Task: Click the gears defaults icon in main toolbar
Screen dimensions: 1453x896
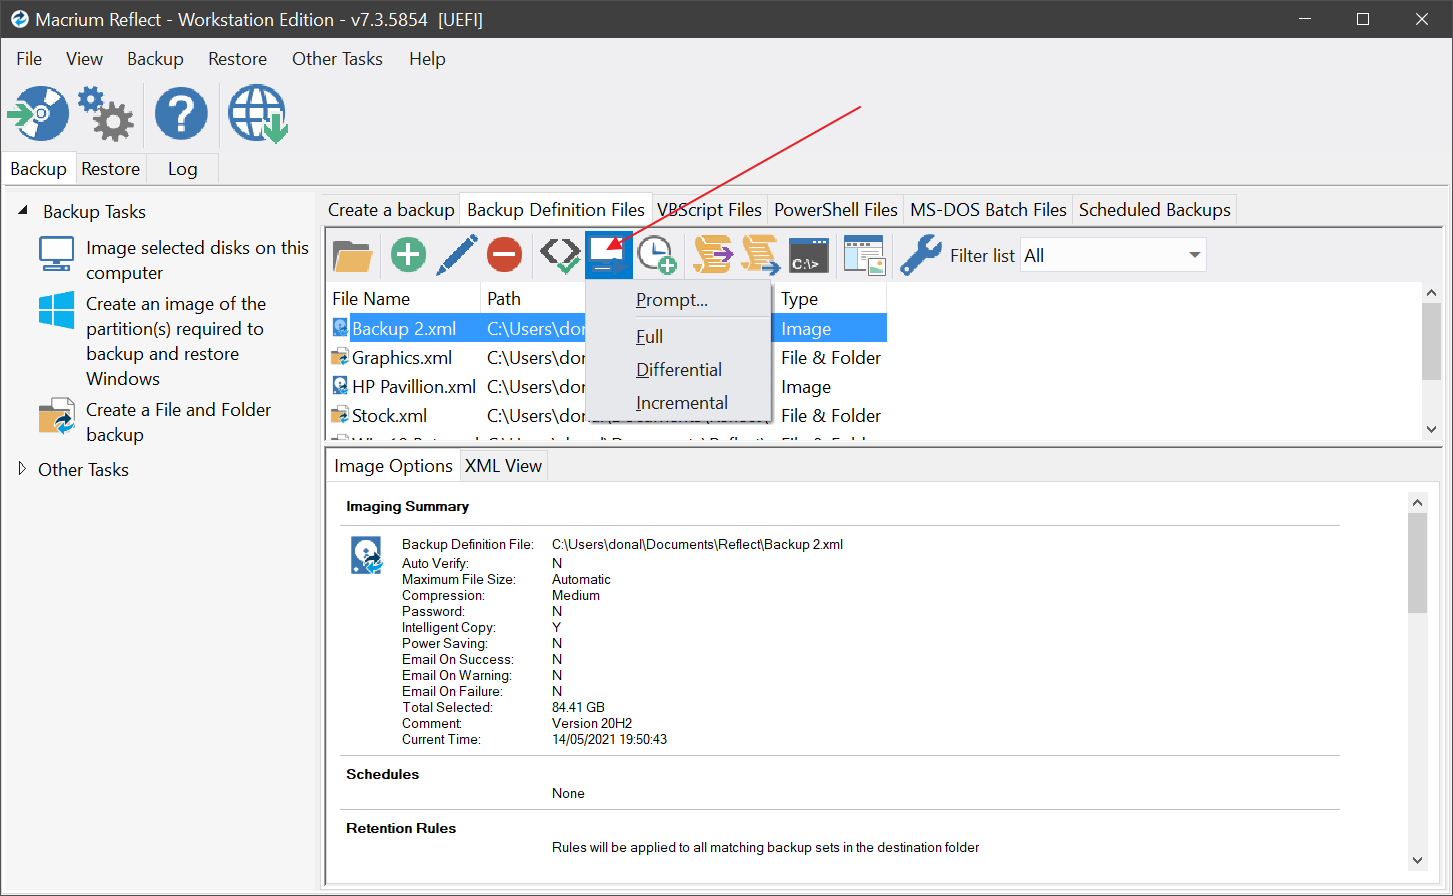Action: pyautogui.click(x=106, y=113)
